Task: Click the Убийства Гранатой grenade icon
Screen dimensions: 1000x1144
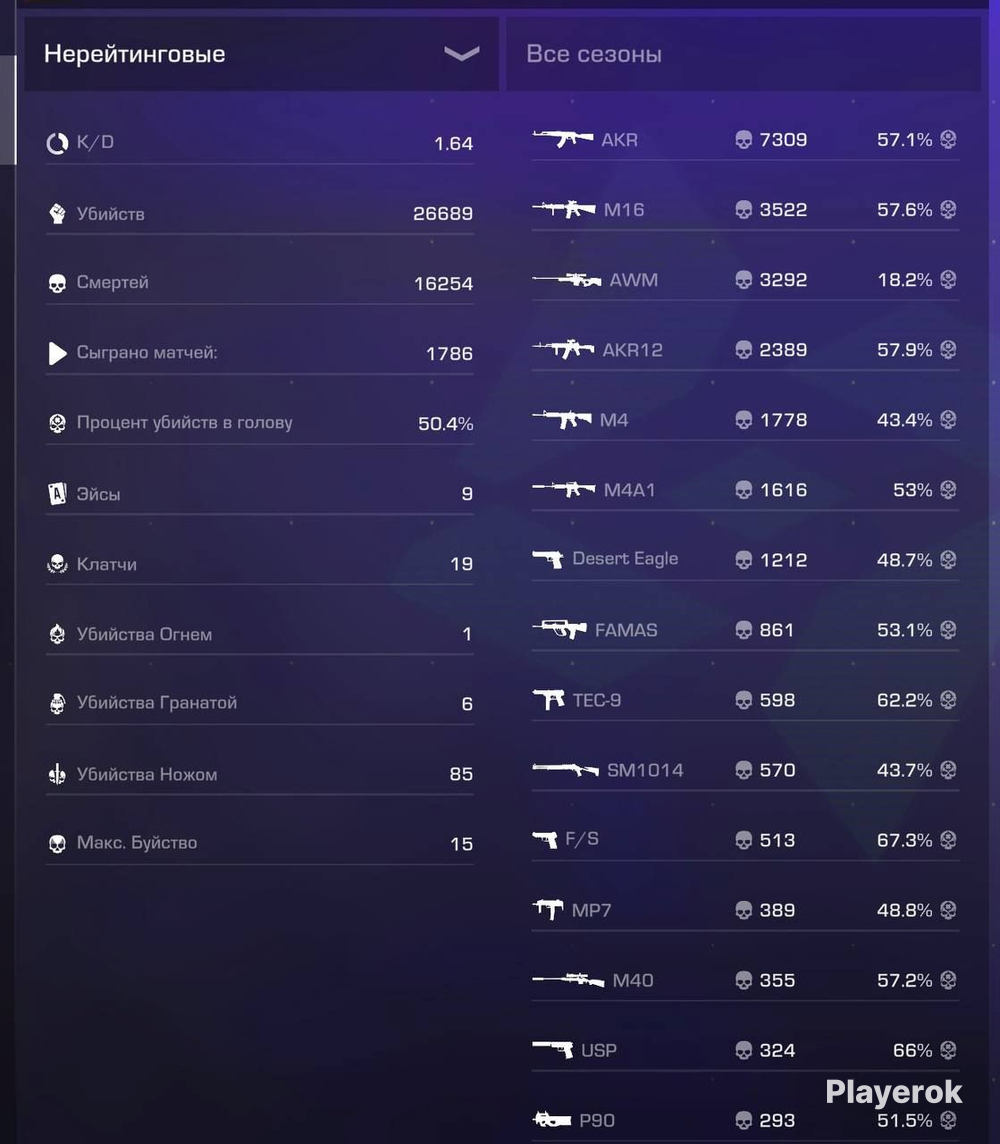Action: [57, 704]
